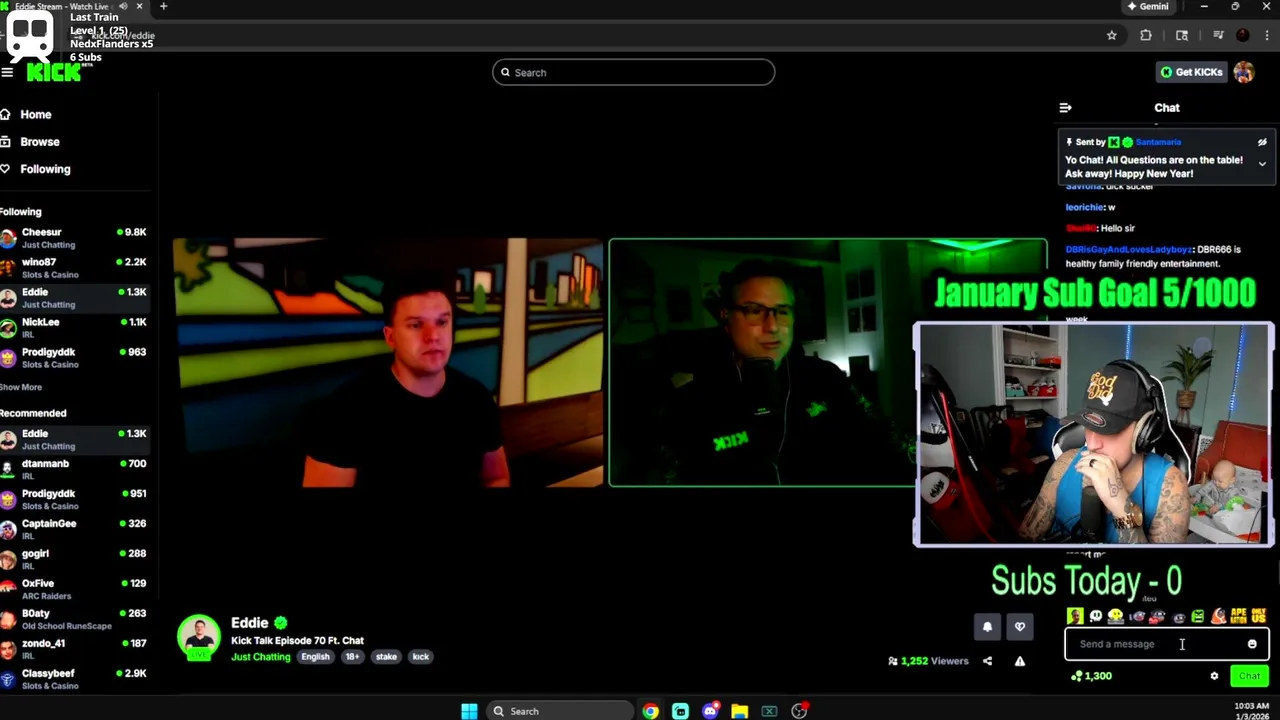Bookmark page with star icon
This screenshot has height=720, width=1280.
1111,35
